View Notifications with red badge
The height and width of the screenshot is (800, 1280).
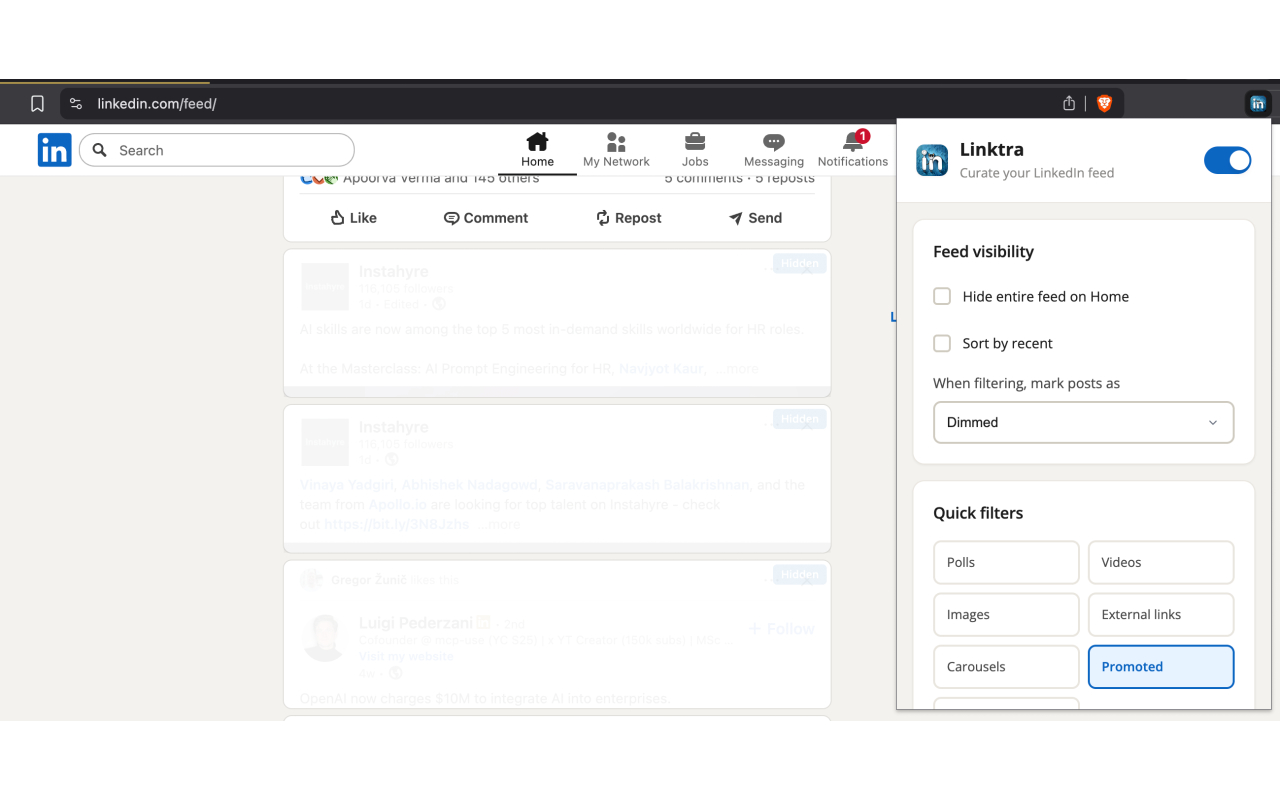(x=853, y=150)
